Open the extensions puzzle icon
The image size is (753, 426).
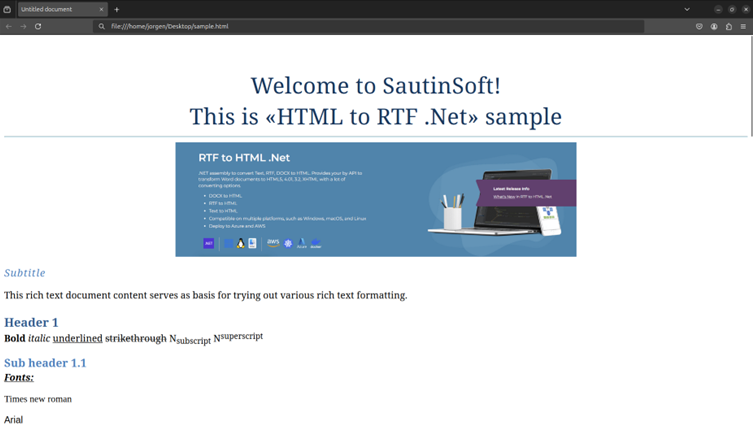pos(729,26)
